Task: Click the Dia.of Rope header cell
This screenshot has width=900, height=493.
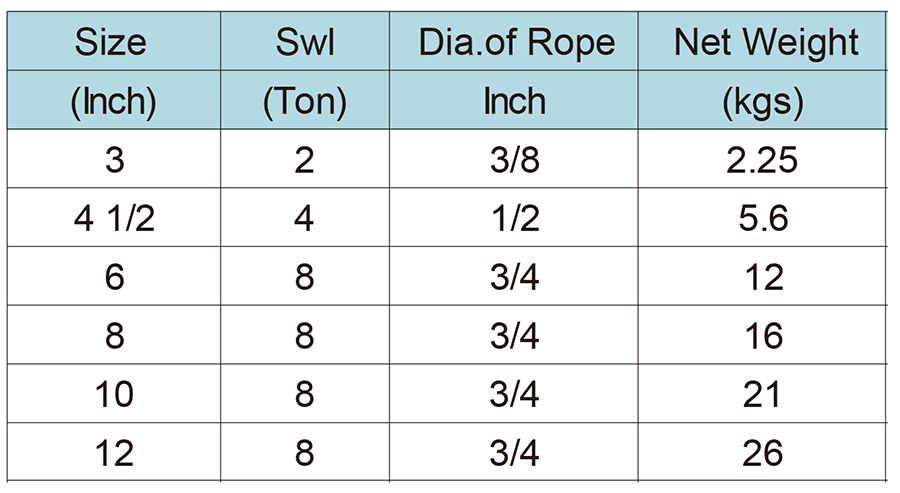Action: click(514, 41)
